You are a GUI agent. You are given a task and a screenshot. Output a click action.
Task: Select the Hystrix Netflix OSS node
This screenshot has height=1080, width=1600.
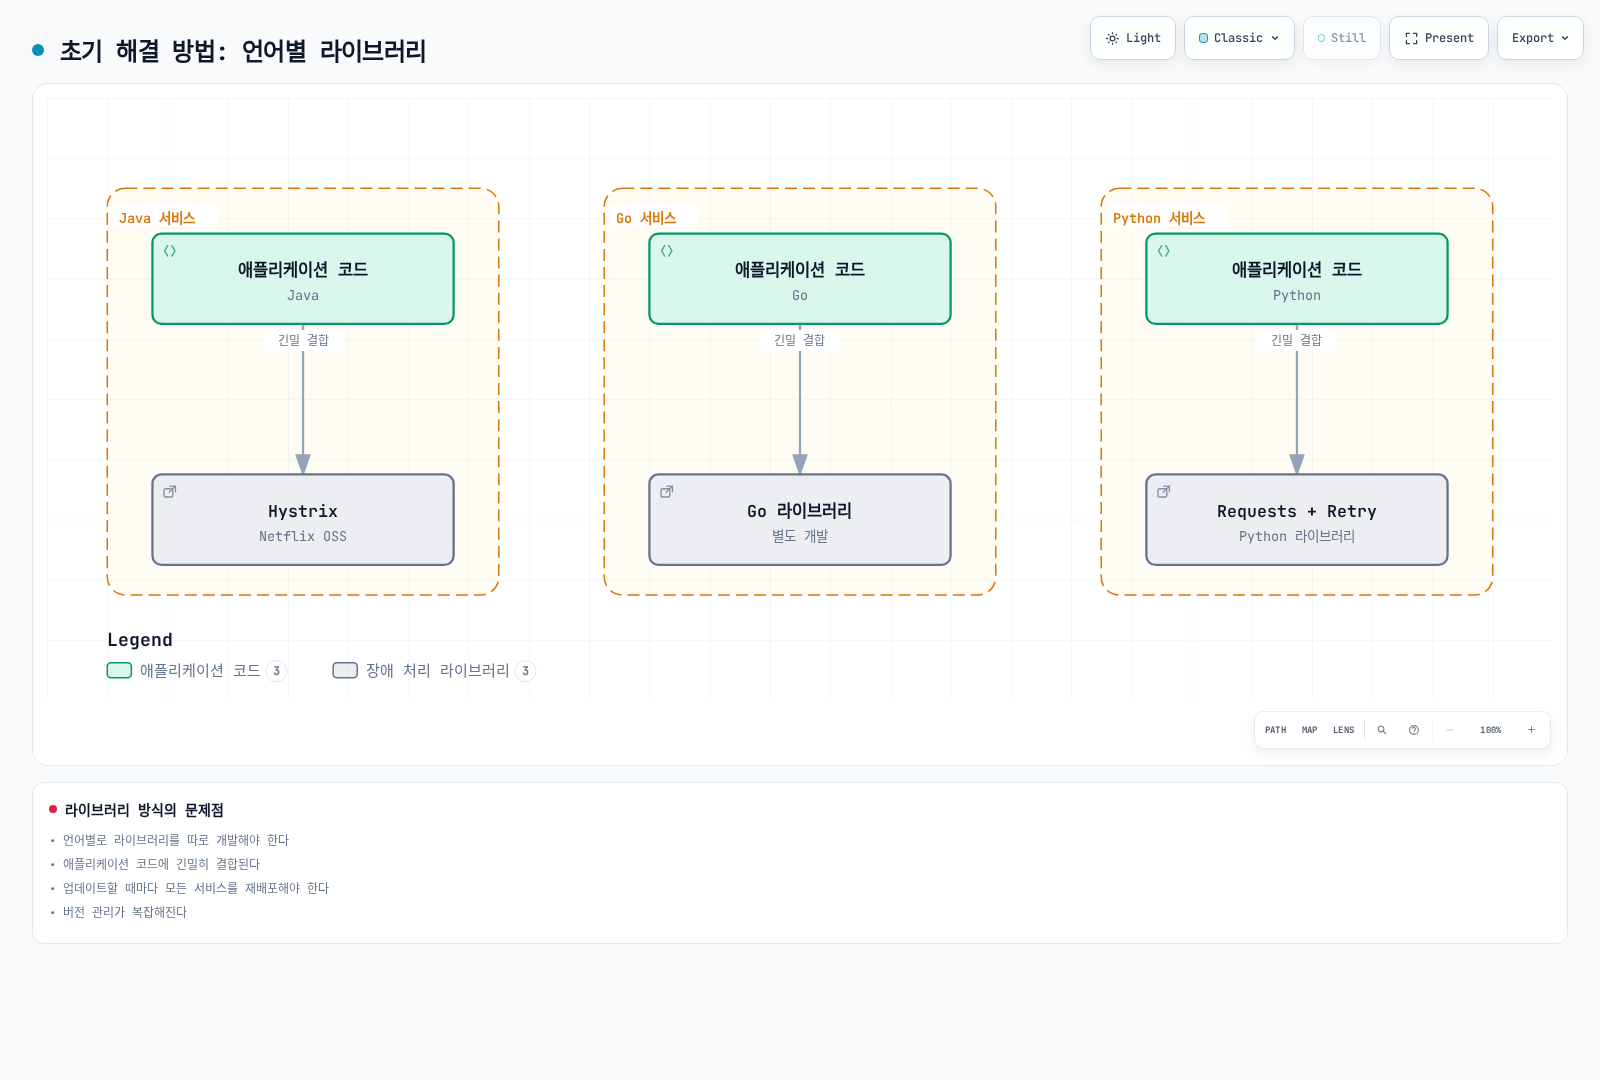pos(303,520)
